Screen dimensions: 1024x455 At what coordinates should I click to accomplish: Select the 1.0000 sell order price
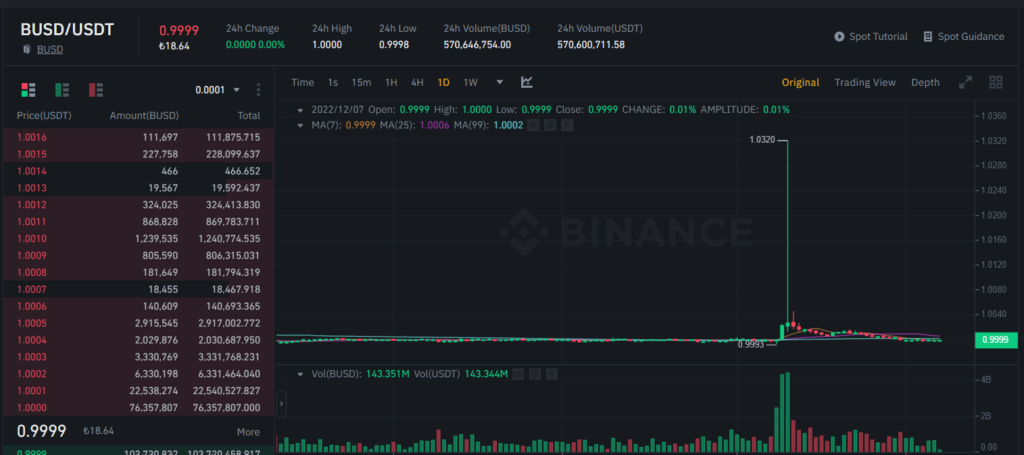33,407
